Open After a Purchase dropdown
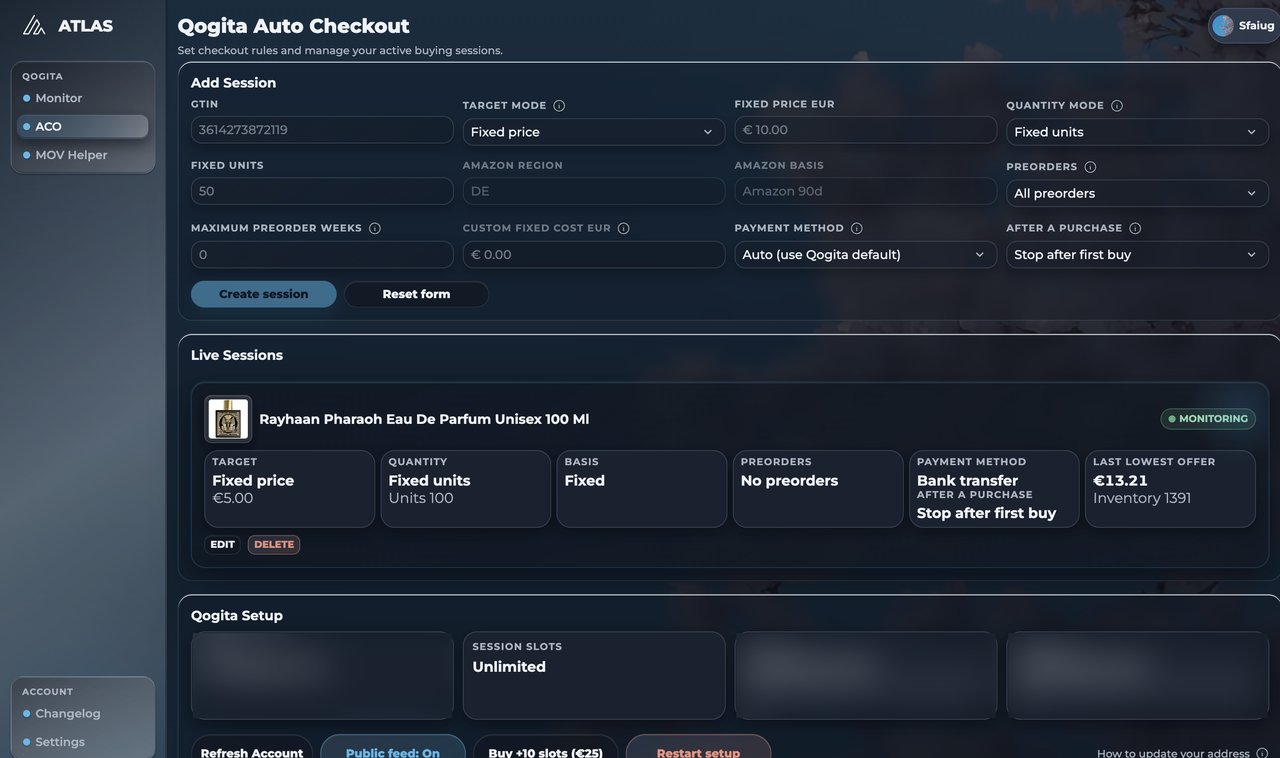1280x758 pixels. click(x=1137, y=255)
